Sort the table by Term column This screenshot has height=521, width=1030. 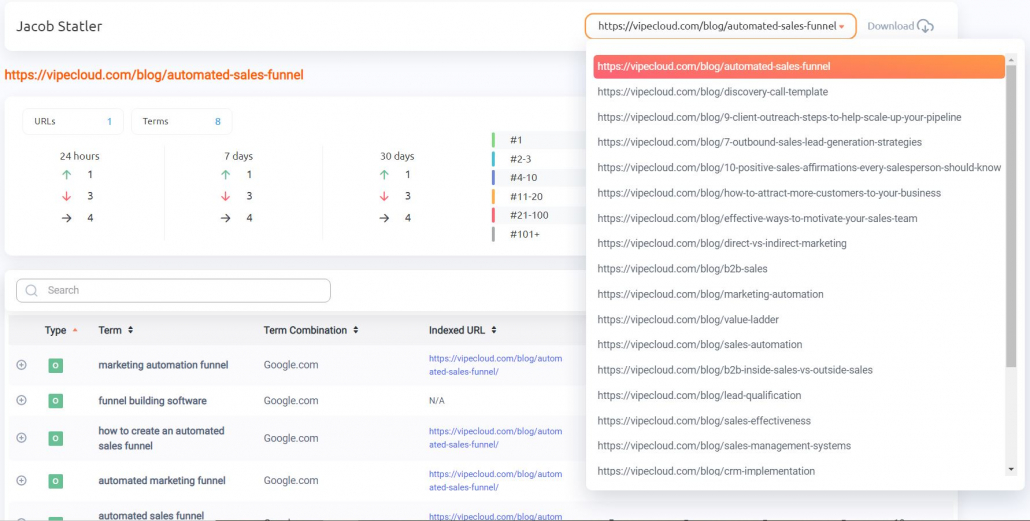coord(116,330)
